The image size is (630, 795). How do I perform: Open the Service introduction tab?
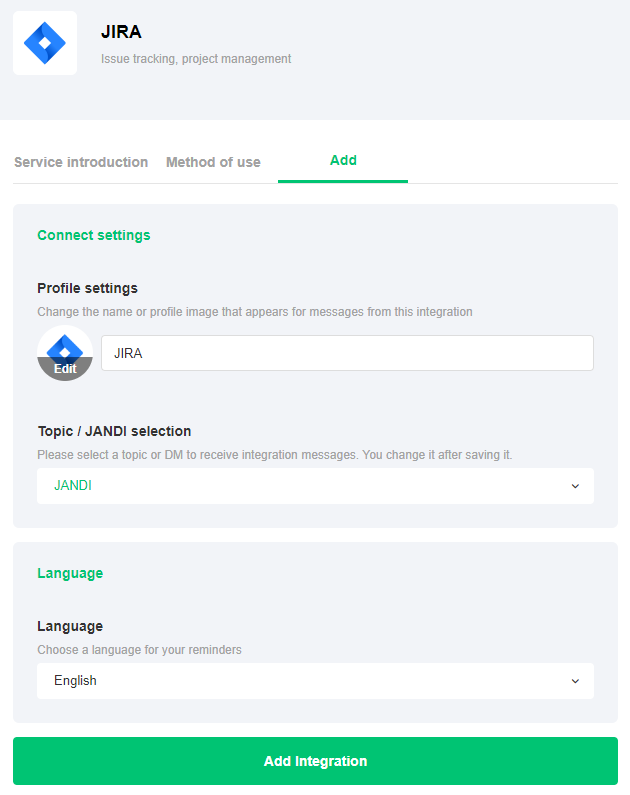(81, 162)
